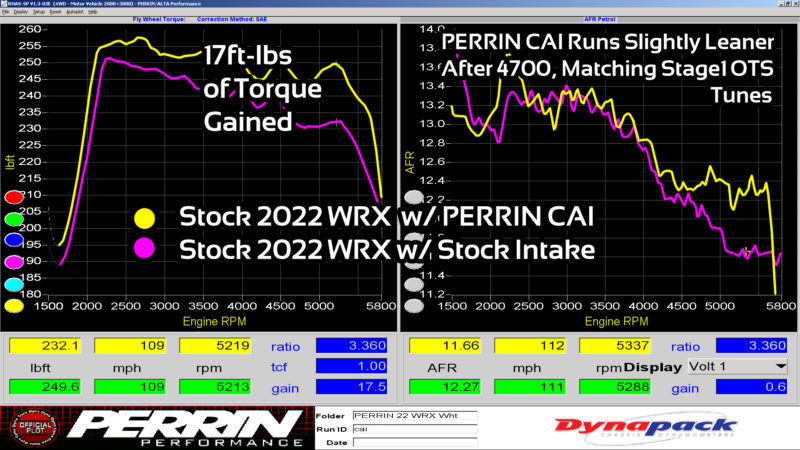Click the magenta run color circle

[14, 262]
